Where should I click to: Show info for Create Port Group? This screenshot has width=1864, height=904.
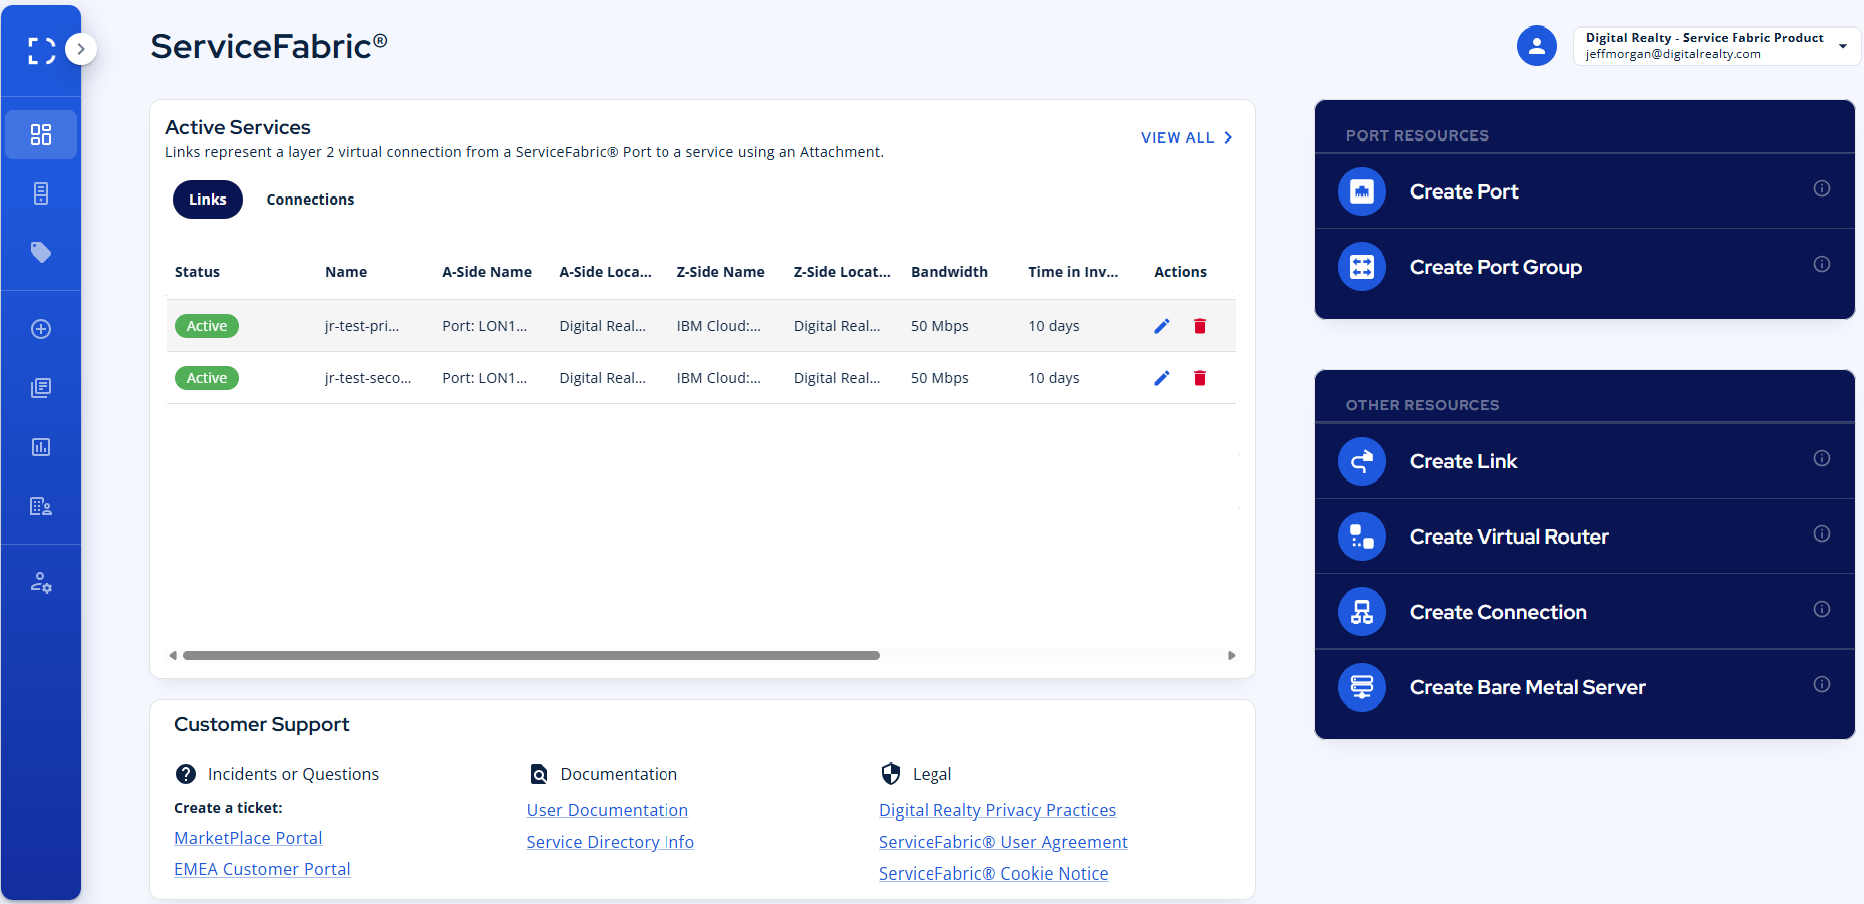[x=1822, y=264]
